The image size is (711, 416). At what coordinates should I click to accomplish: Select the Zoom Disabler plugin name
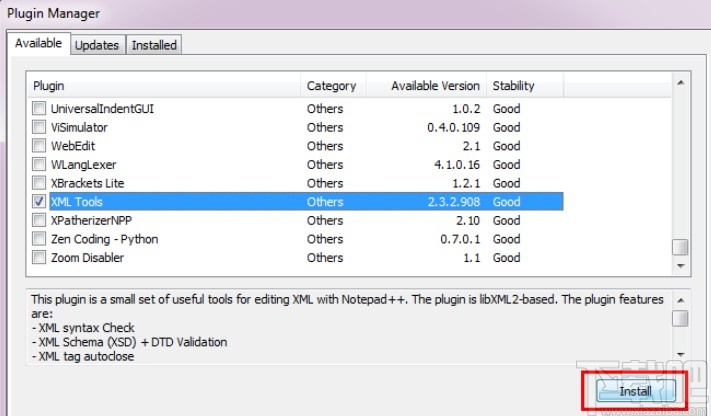click(87, 258)
